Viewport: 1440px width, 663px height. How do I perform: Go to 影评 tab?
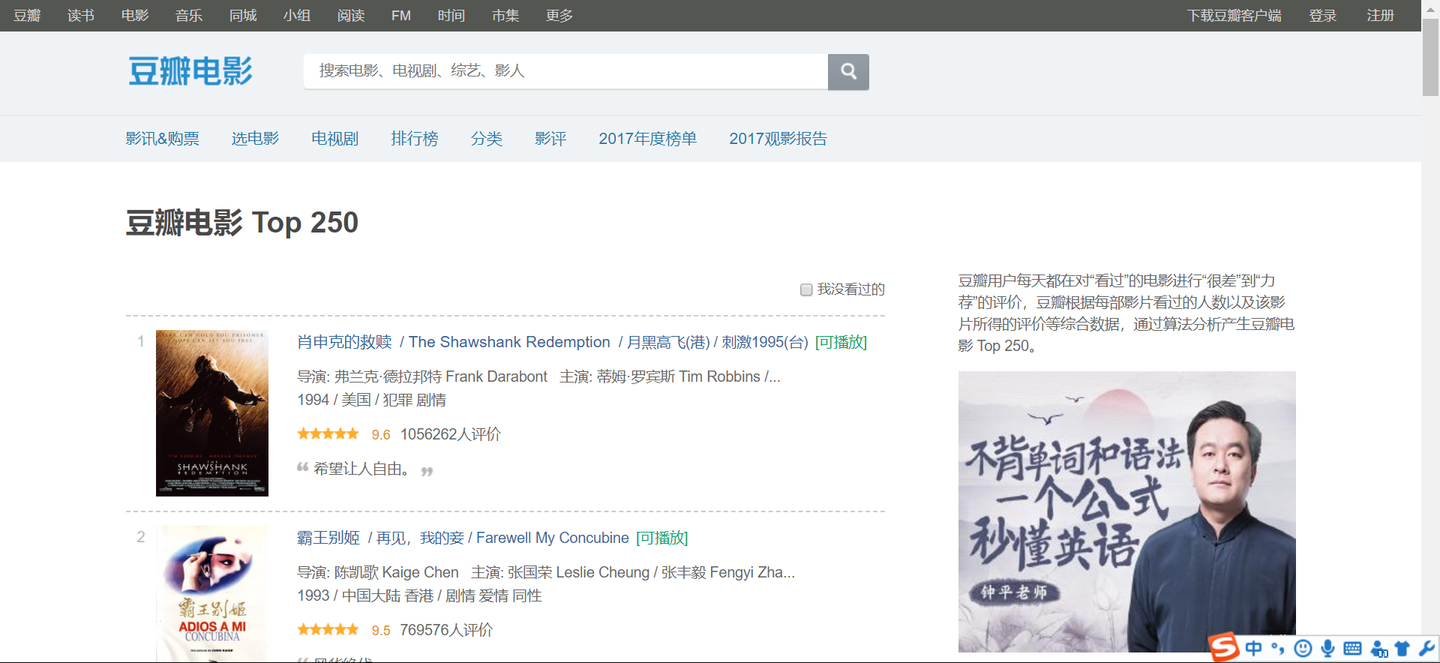pyautogui.click(x=551, y=139)
